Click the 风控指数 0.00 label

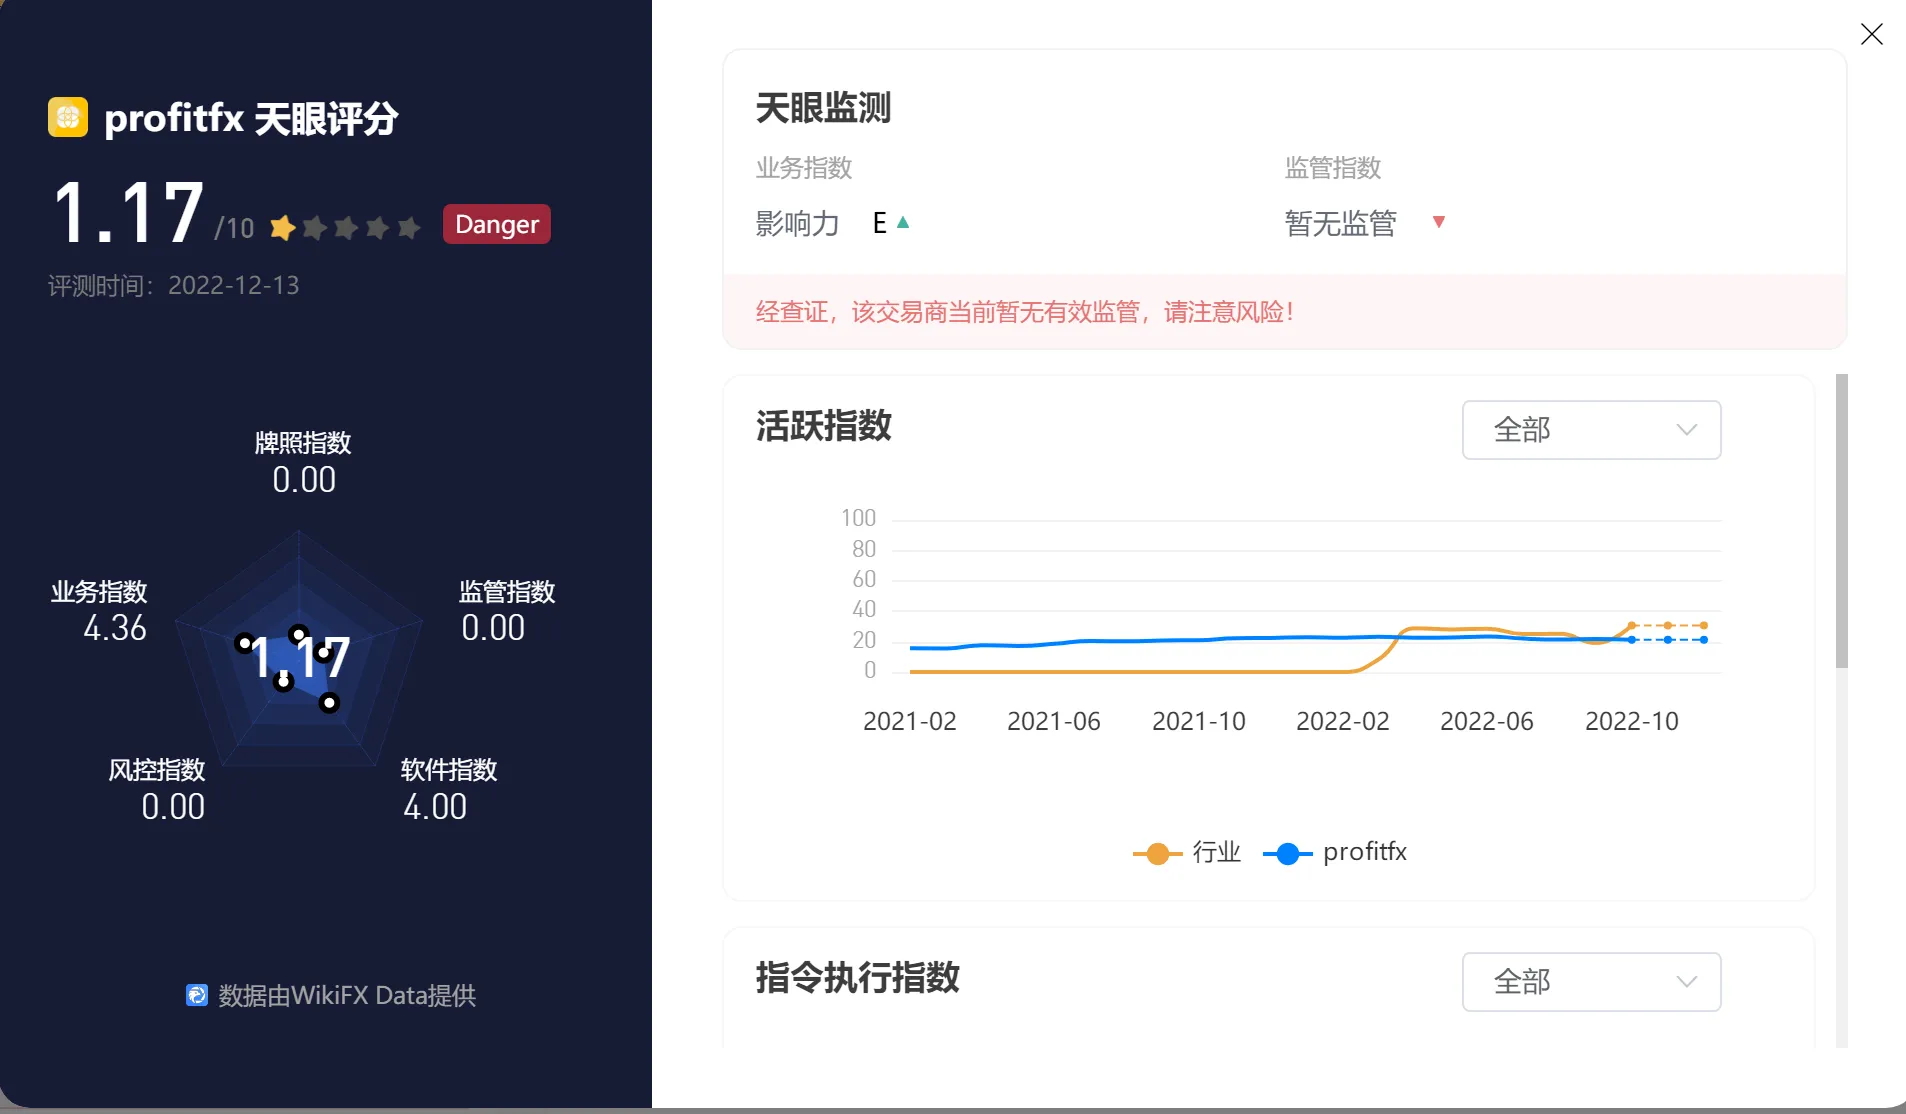pos(157,790)
